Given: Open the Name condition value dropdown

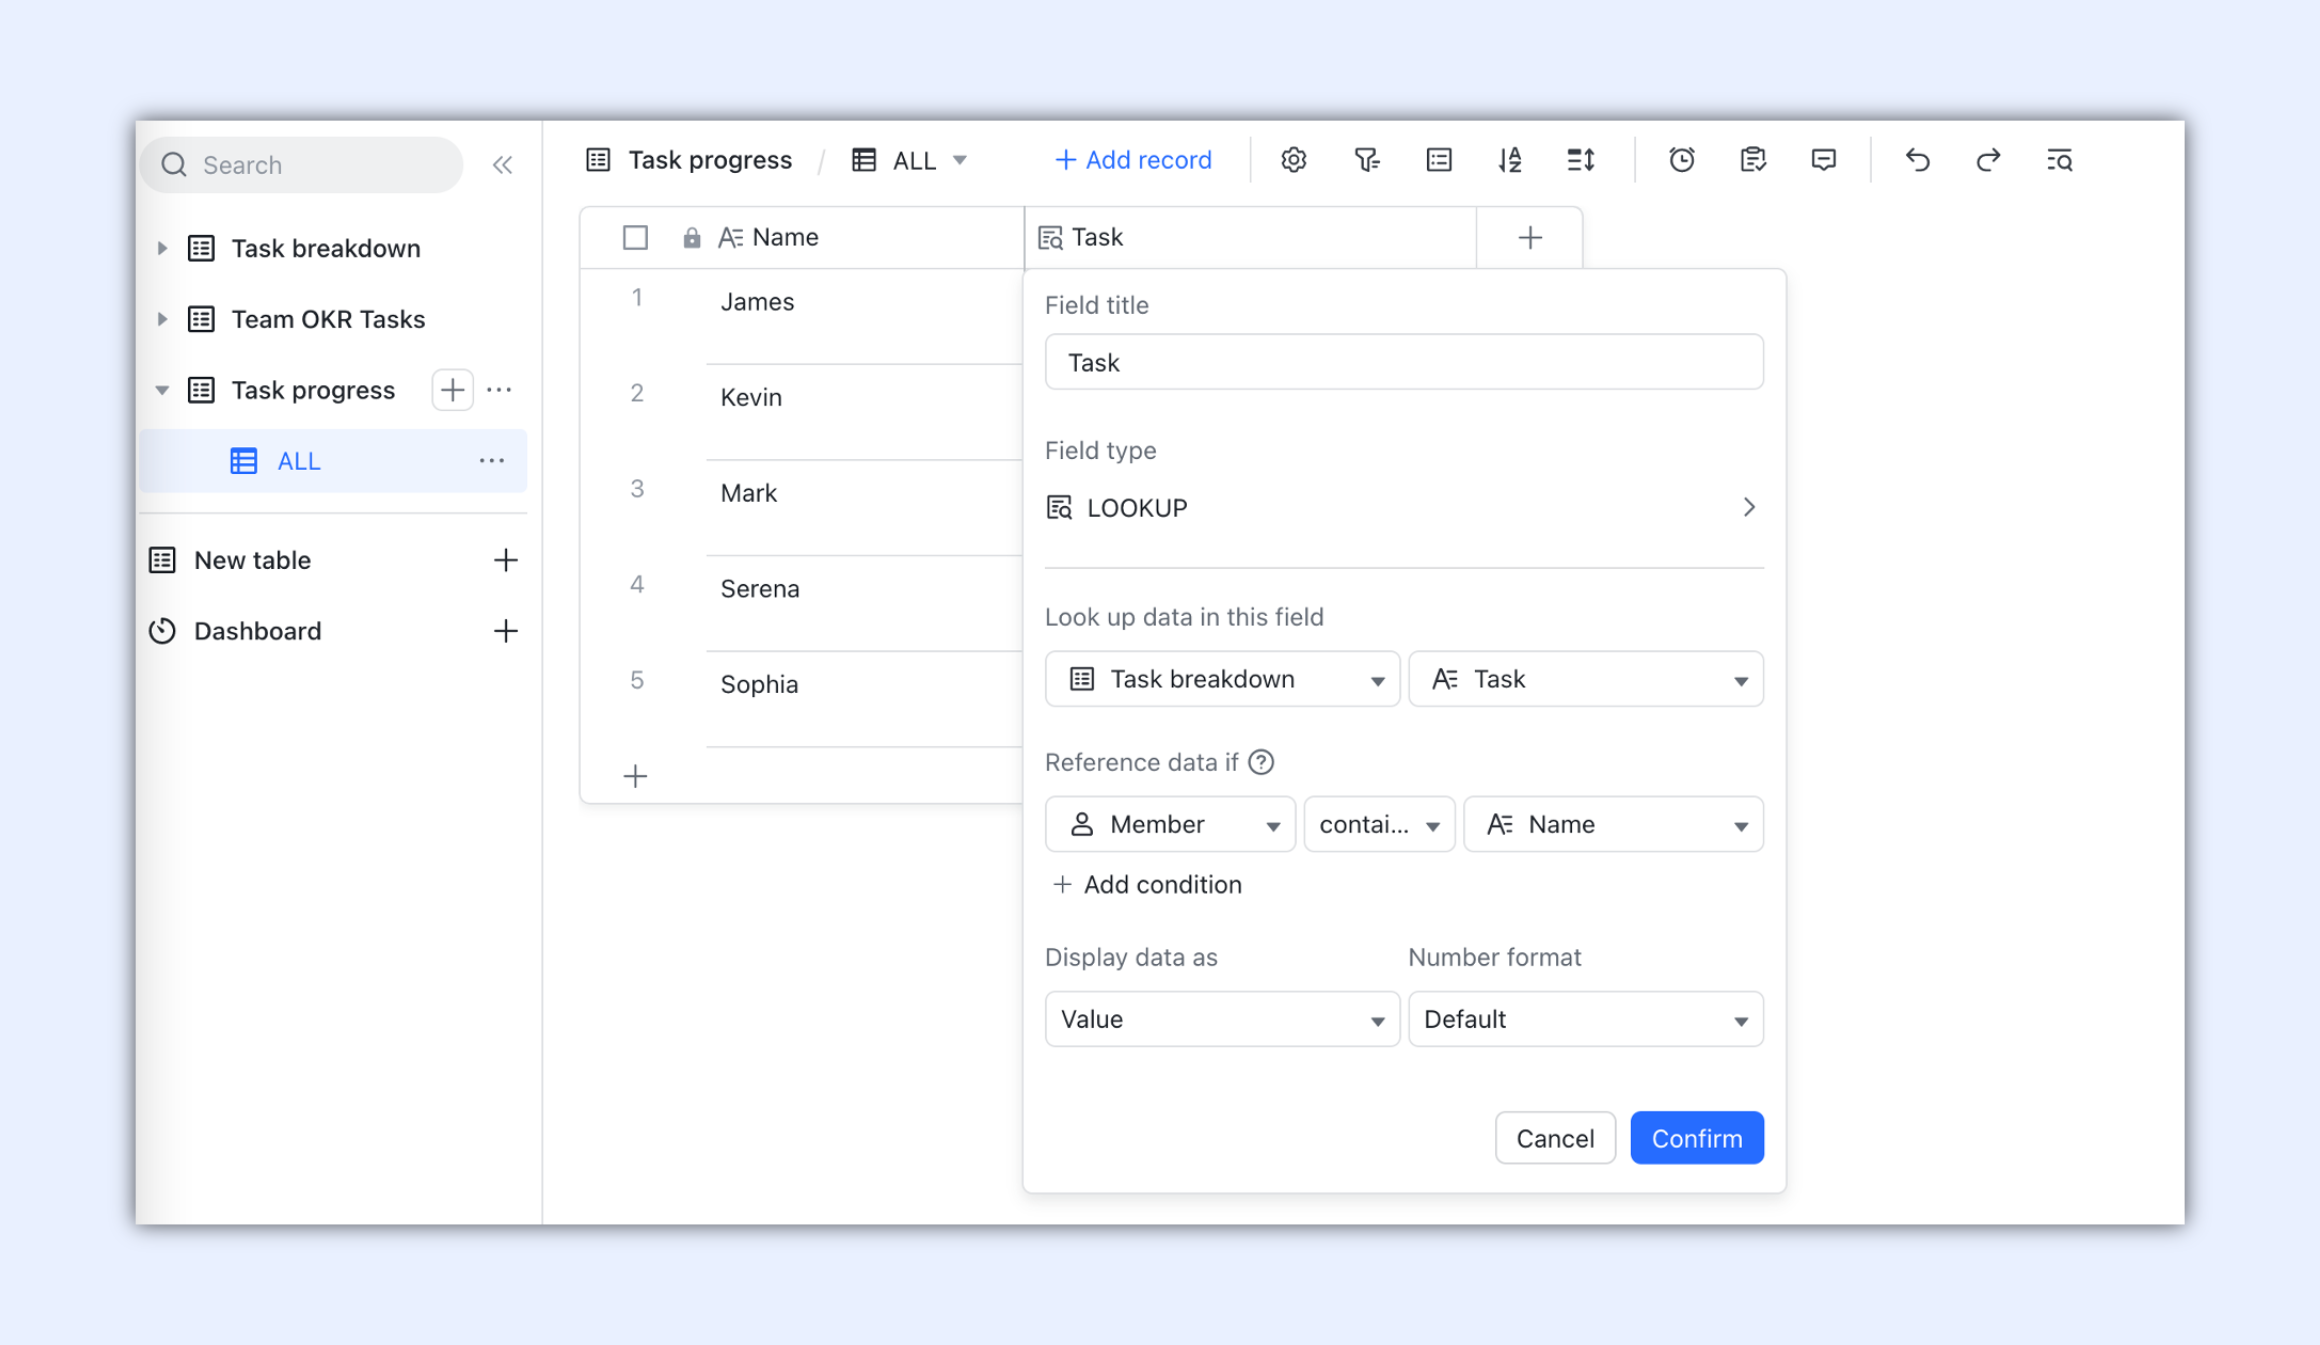Looking at the screenshot, I should coord(1613,824).
